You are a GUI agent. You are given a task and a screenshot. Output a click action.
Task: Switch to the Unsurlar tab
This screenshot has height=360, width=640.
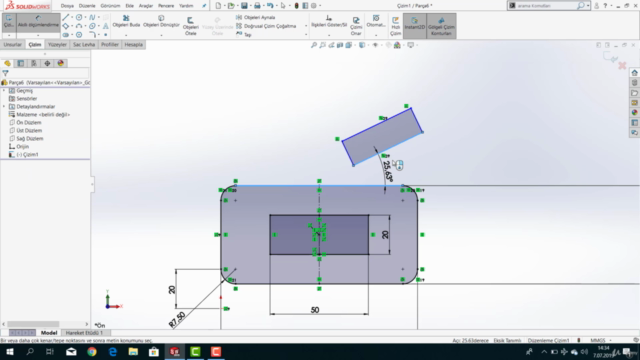pos(13,44)
